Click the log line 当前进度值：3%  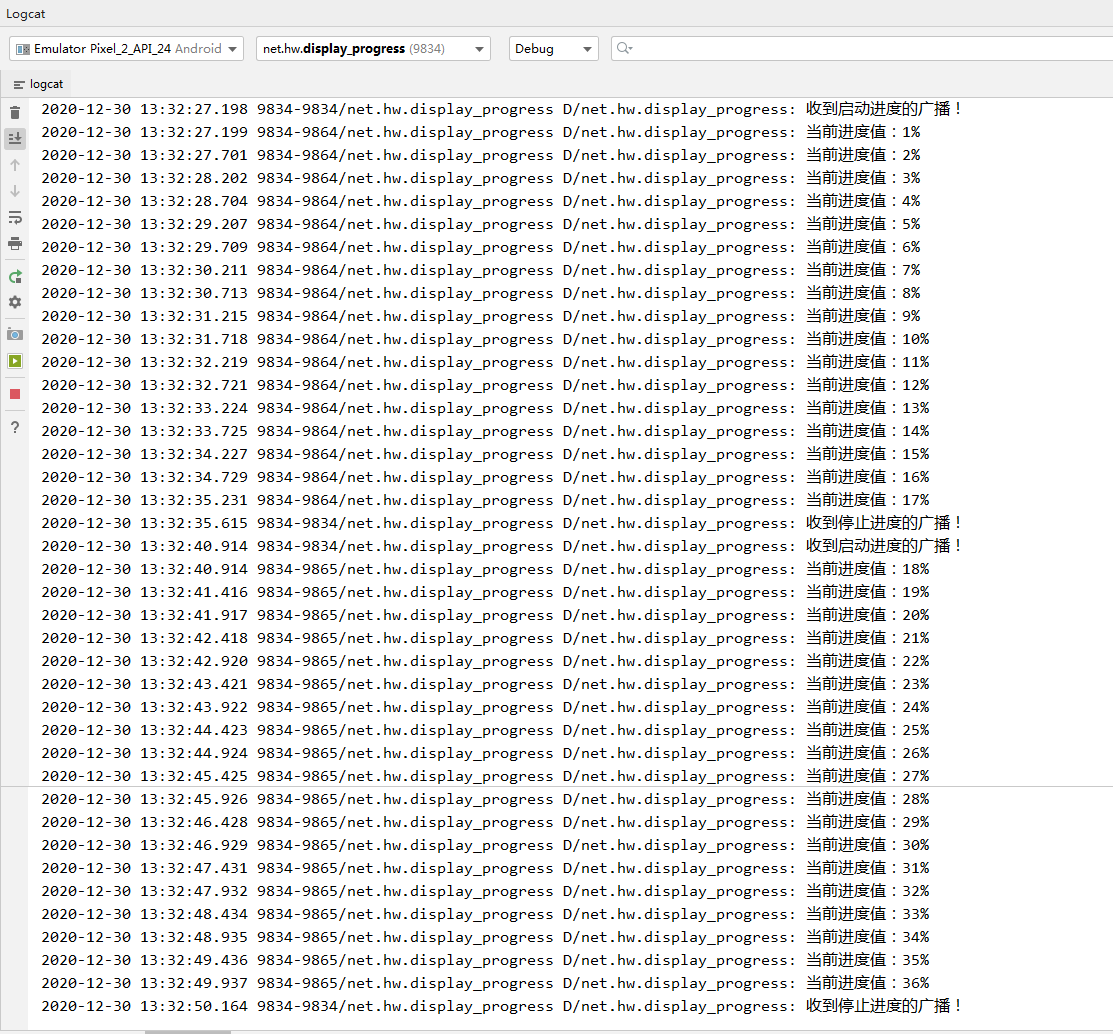click(481, 178)
